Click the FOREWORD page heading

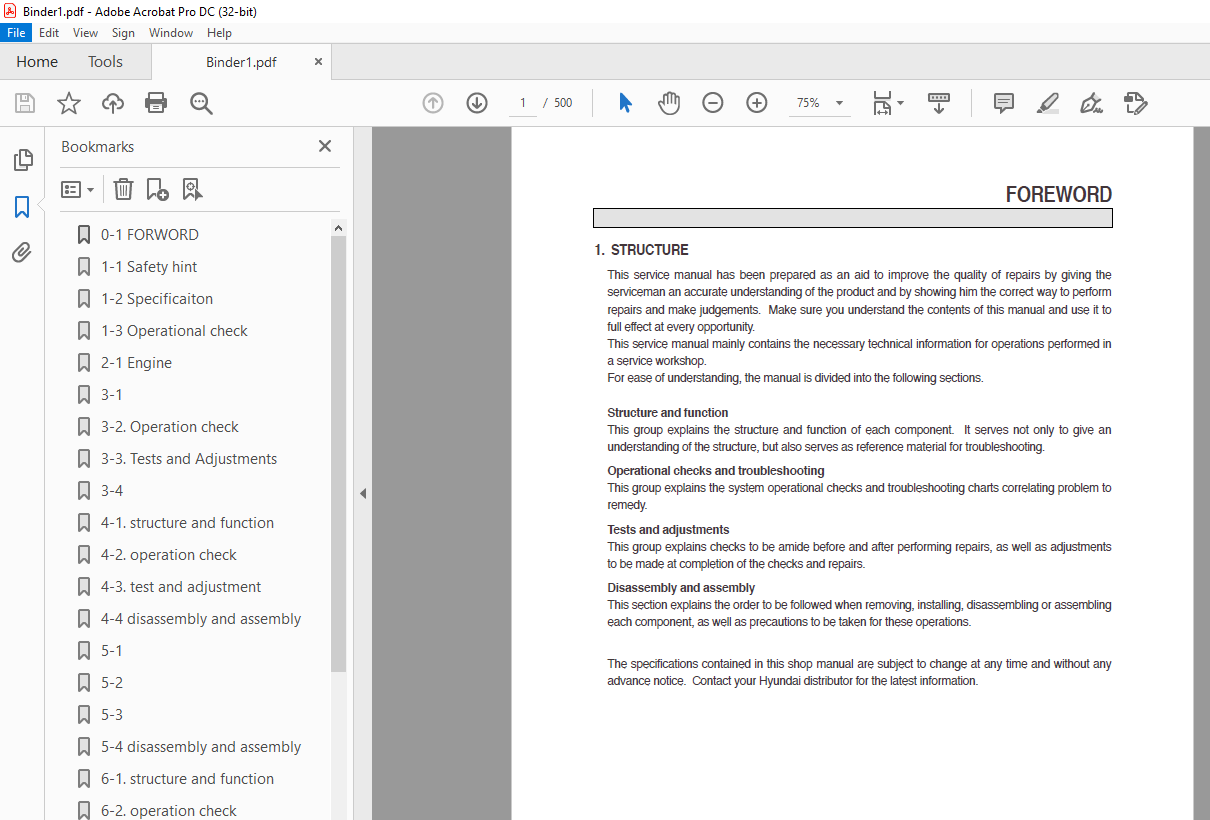point(1058,195)
